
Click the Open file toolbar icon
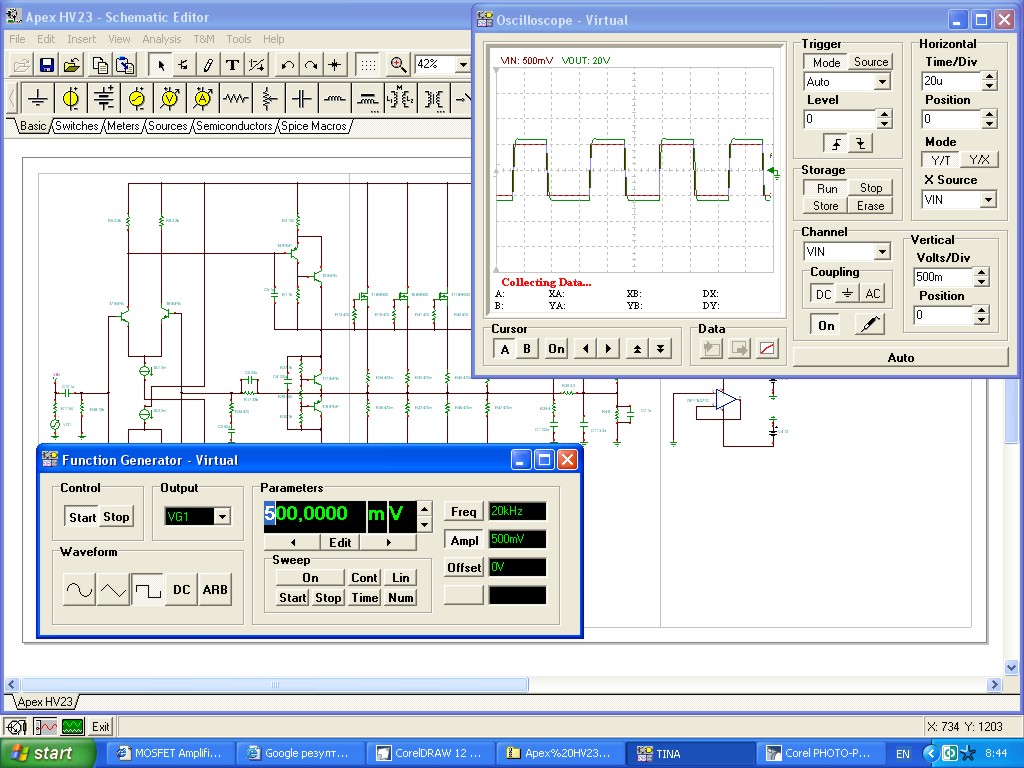coord(21,65)
